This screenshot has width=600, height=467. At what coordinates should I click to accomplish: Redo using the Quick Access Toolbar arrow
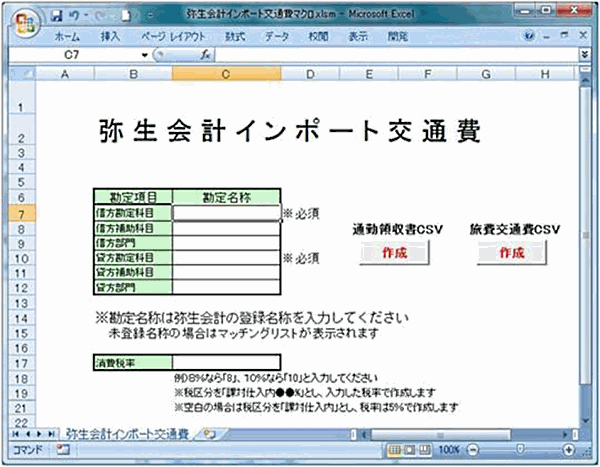point(100,15)
